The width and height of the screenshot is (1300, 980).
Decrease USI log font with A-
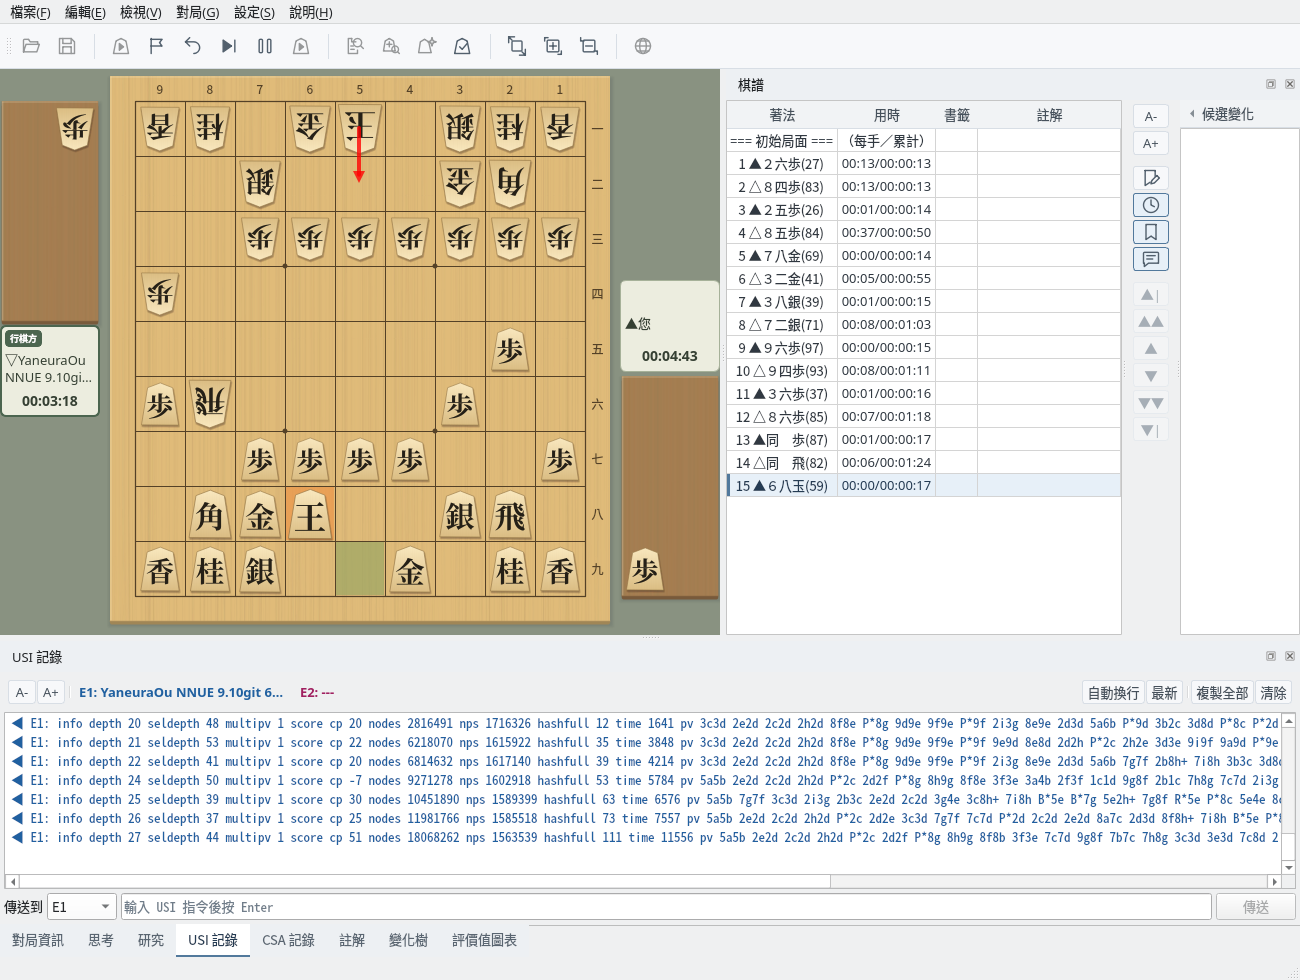(22, 692)
